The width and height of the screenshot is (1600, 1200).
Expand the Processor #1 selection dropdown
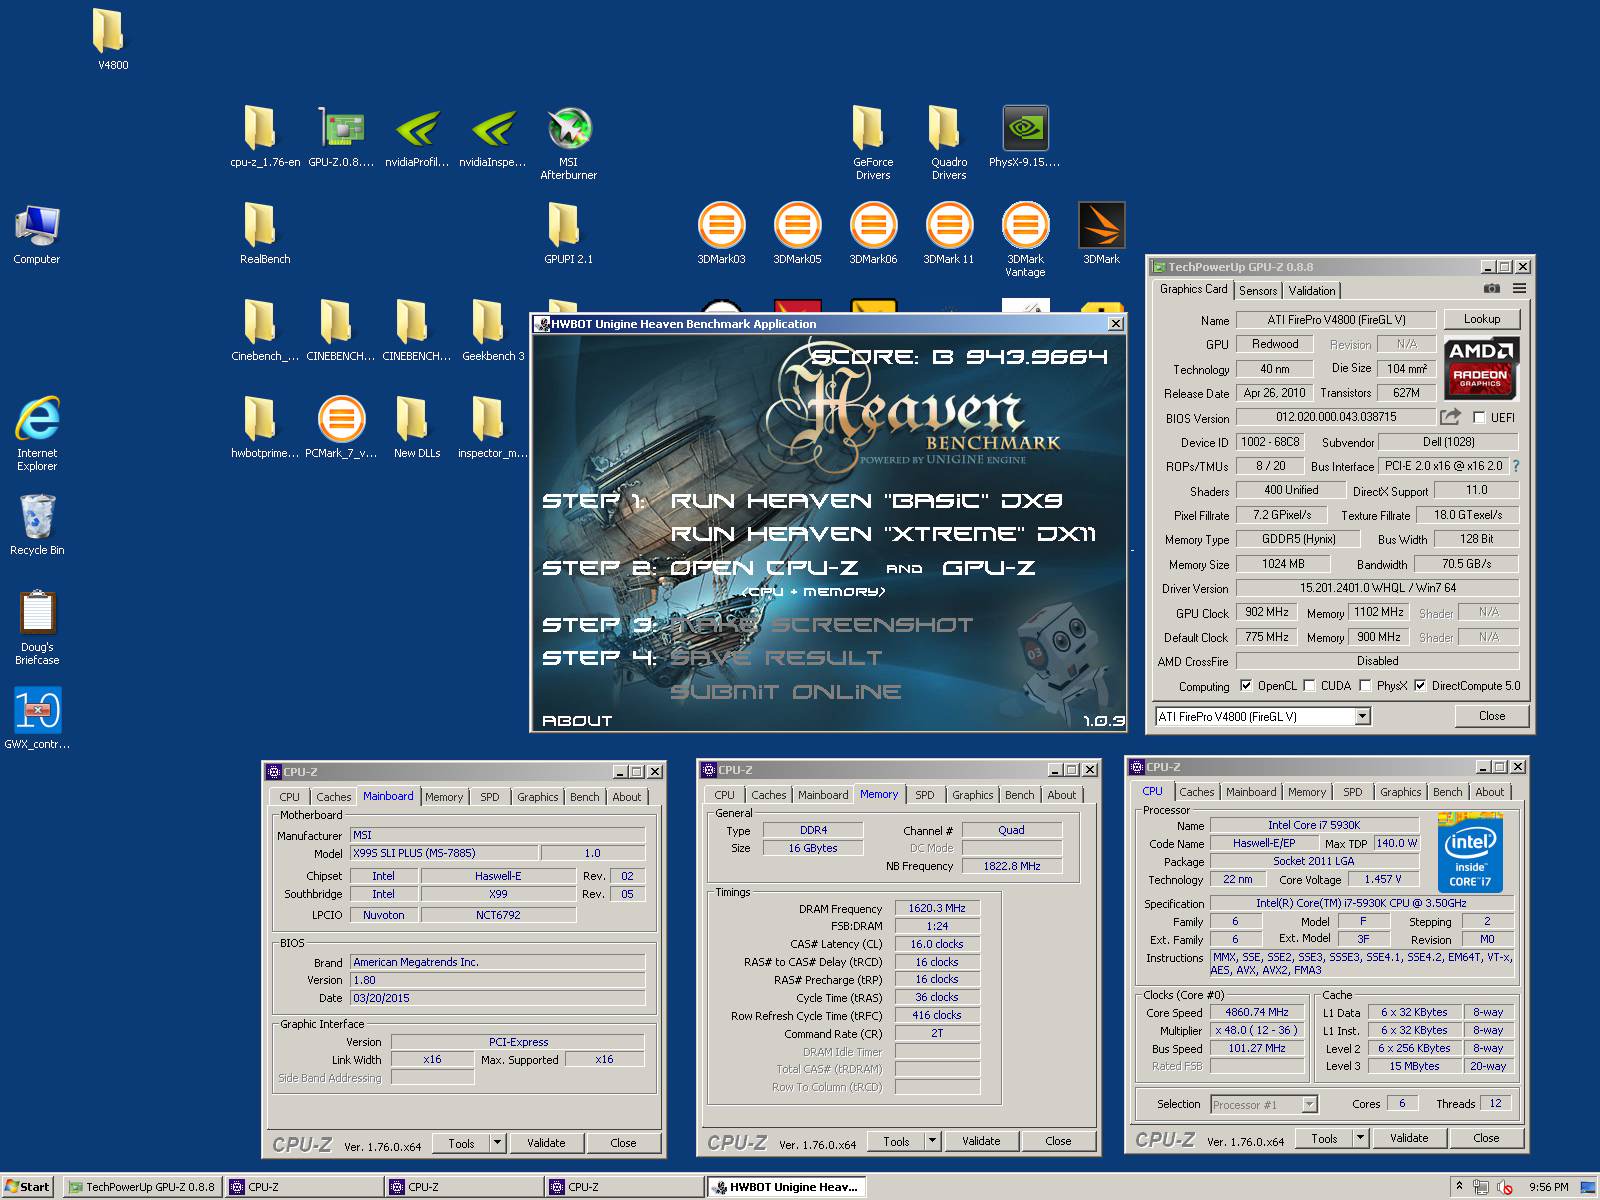pos(1310,1105)
